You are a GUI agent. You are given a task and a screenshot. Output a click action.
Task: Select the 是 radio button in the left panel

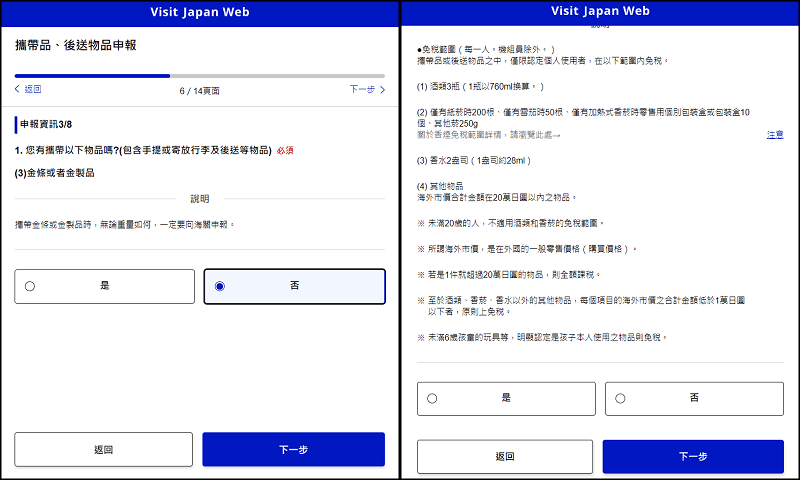point(30,286)
